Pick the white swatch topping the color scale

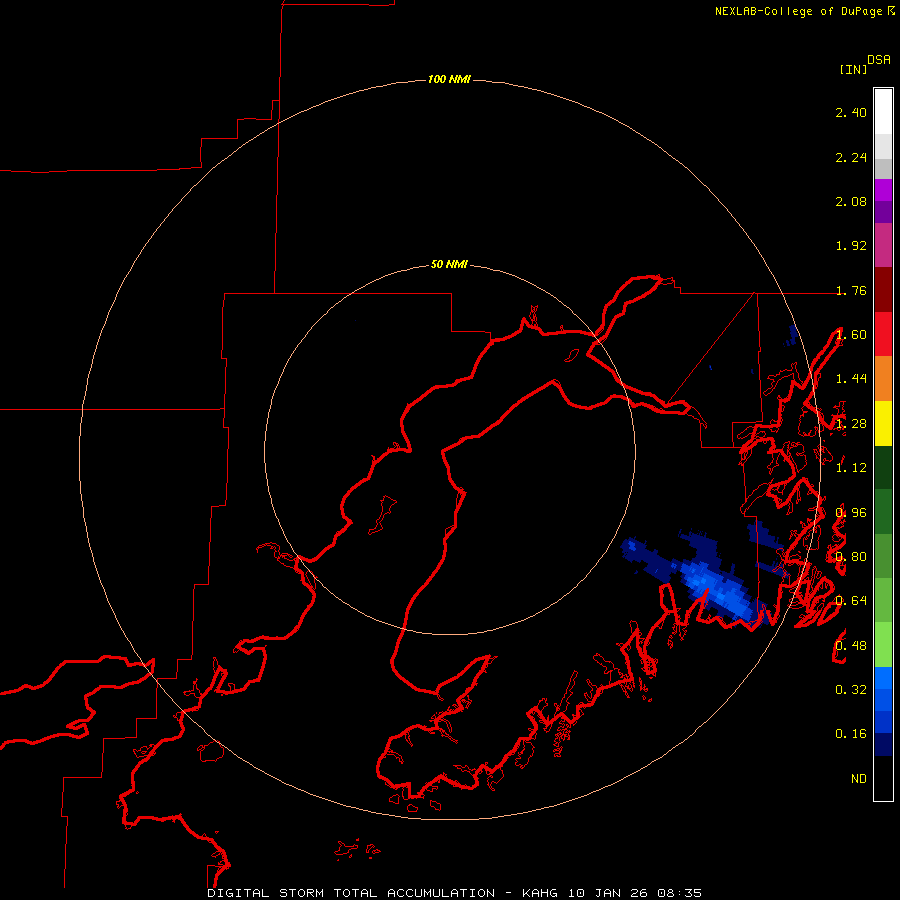coord(883,111)
